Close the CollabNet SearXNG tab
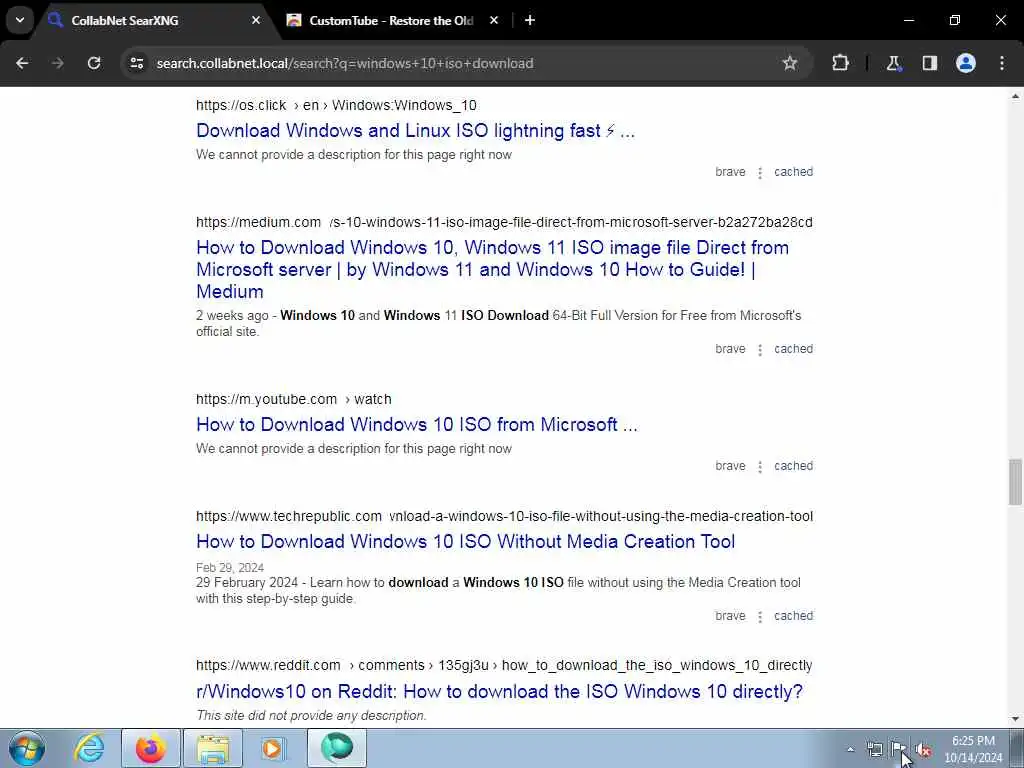 pos(256,20)
